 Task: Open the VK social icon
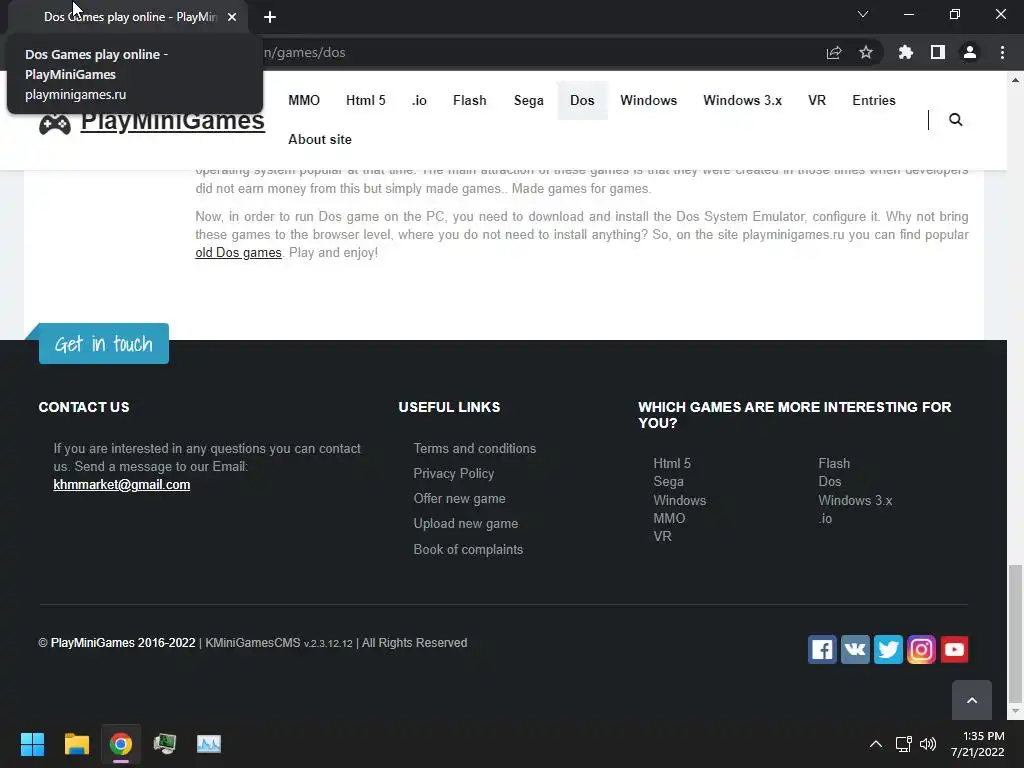(x=855, y=649)
